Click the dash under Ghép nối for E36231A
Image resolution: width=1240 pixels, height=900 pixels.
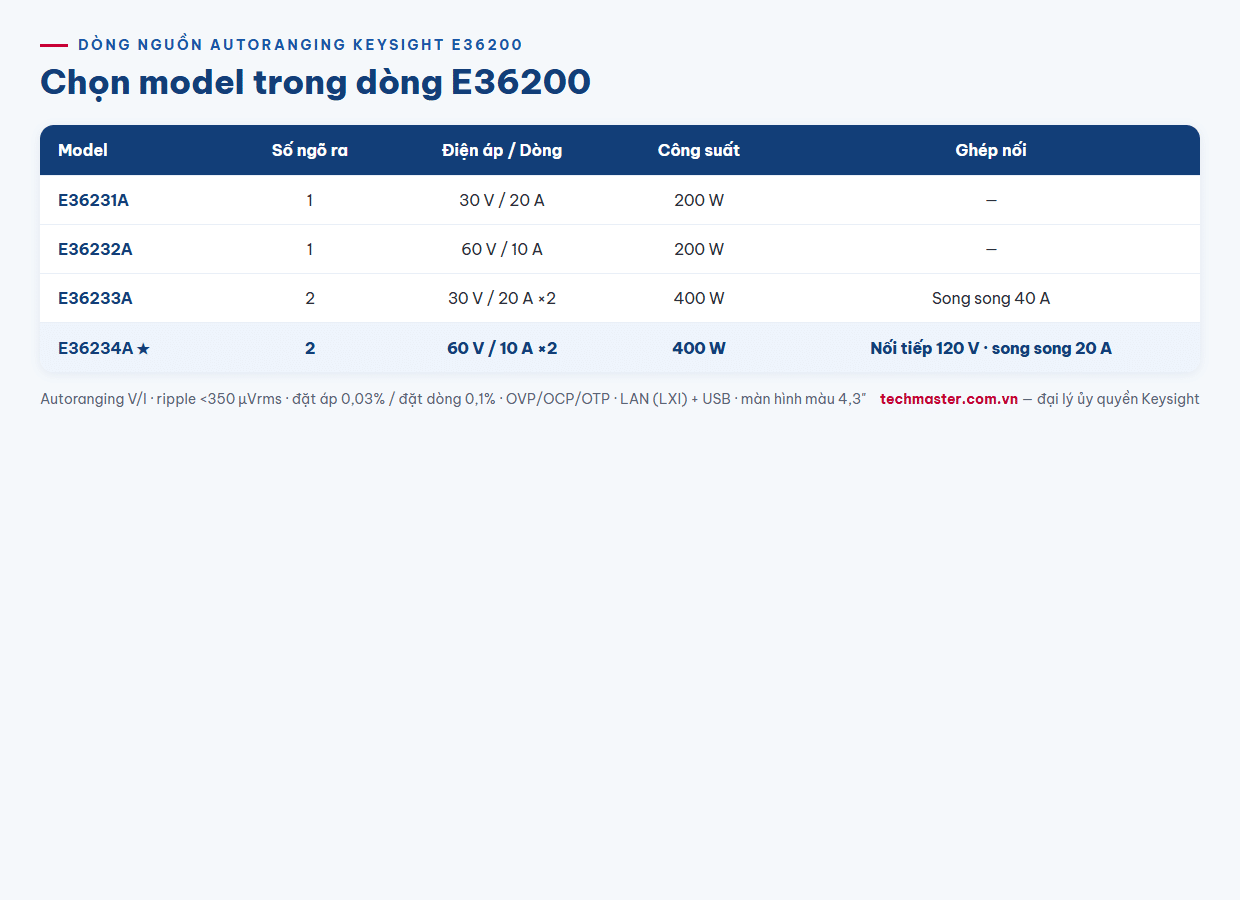point(991,200)
